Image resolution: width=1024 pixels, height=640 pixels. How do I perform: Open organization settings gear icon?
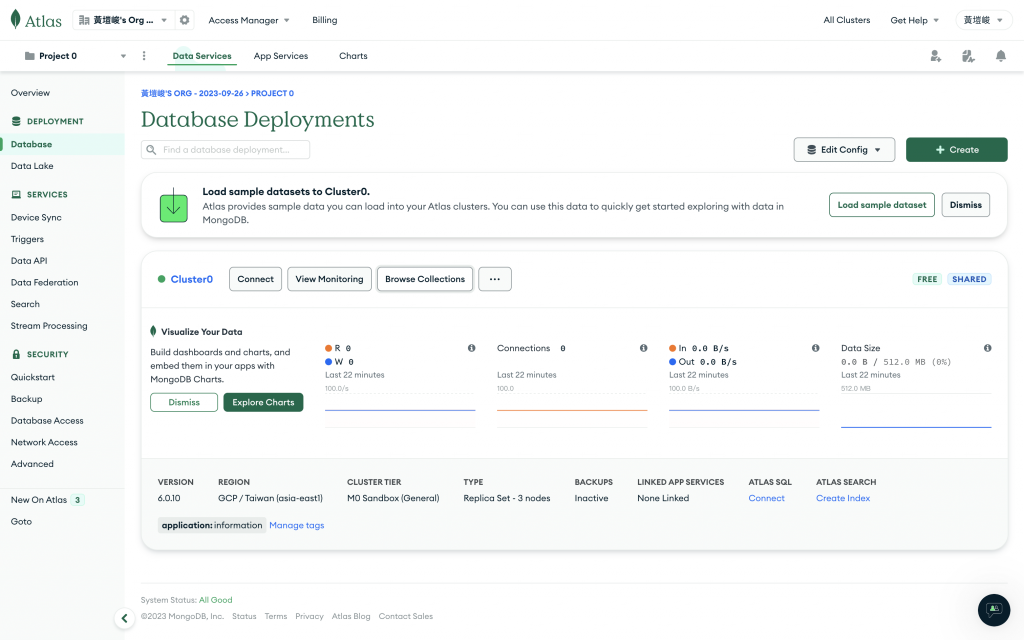pyautogui.click(x=185, y=20)
